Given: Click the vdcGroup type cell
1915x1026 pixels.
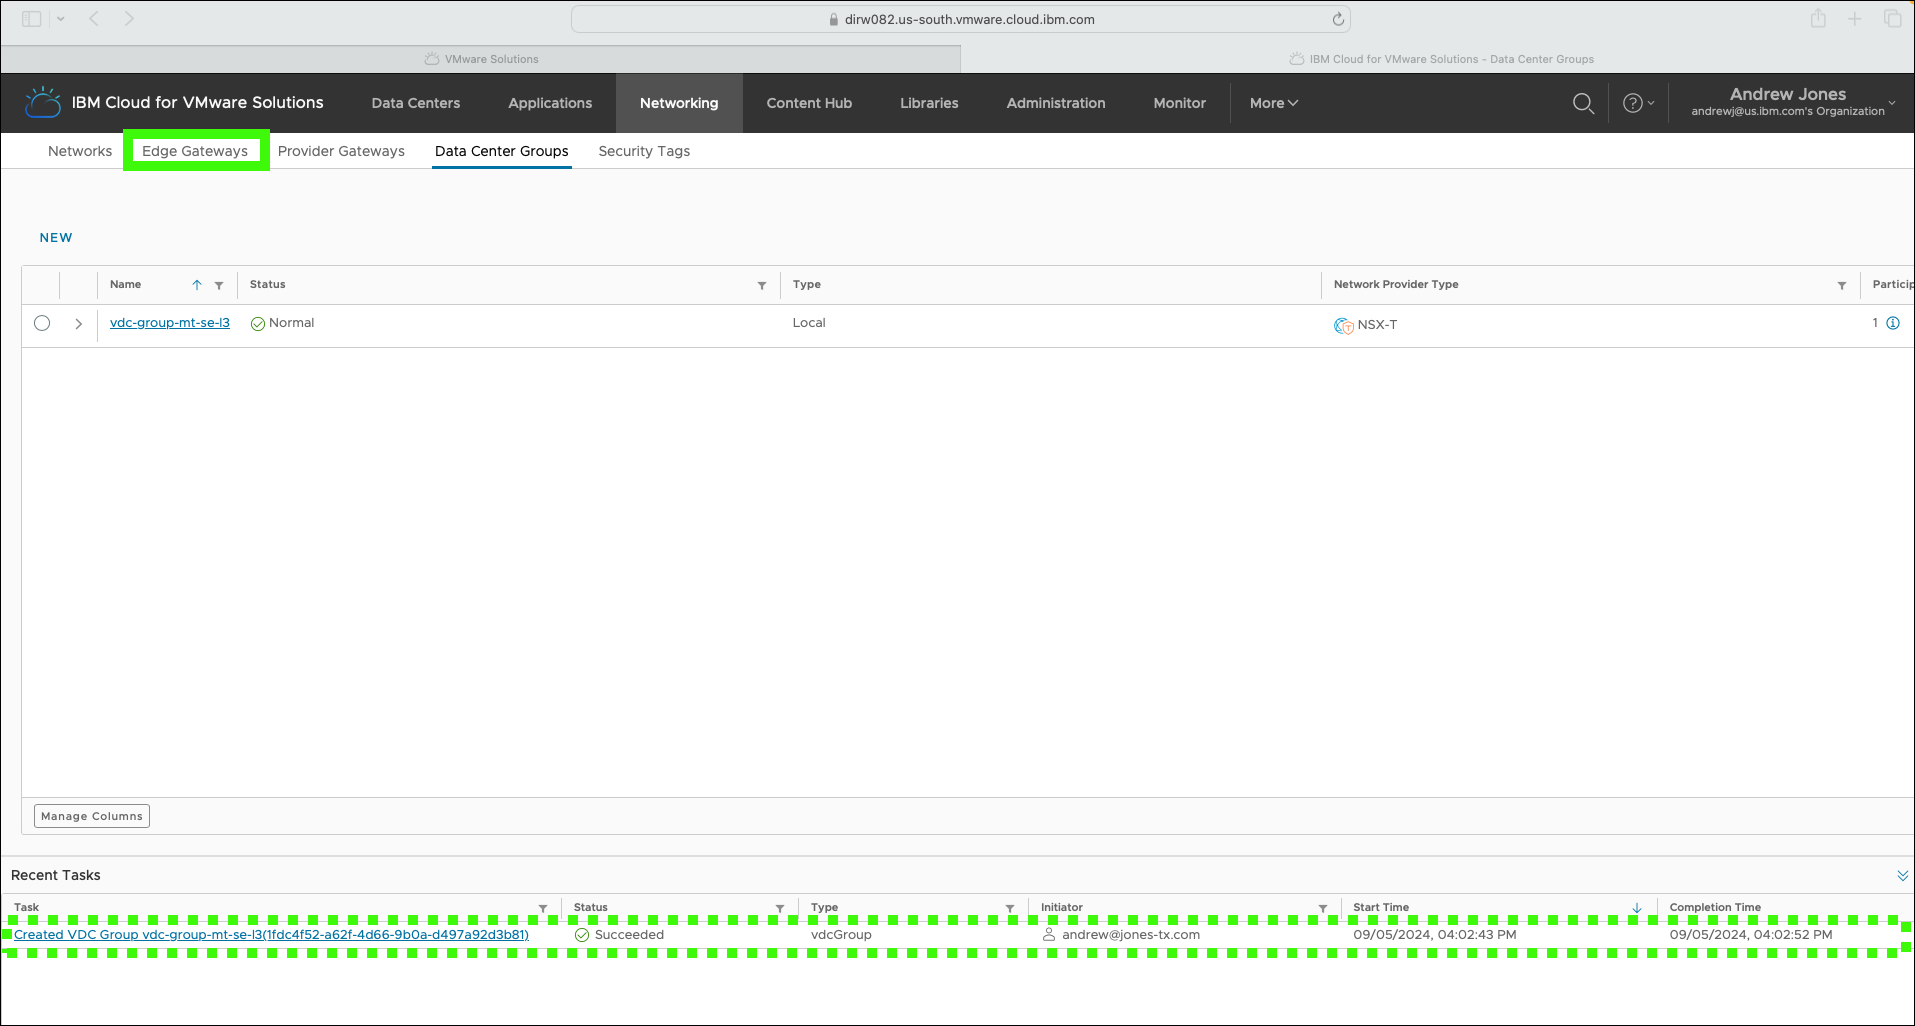Looking at the screenshot, I should (841, 935).
